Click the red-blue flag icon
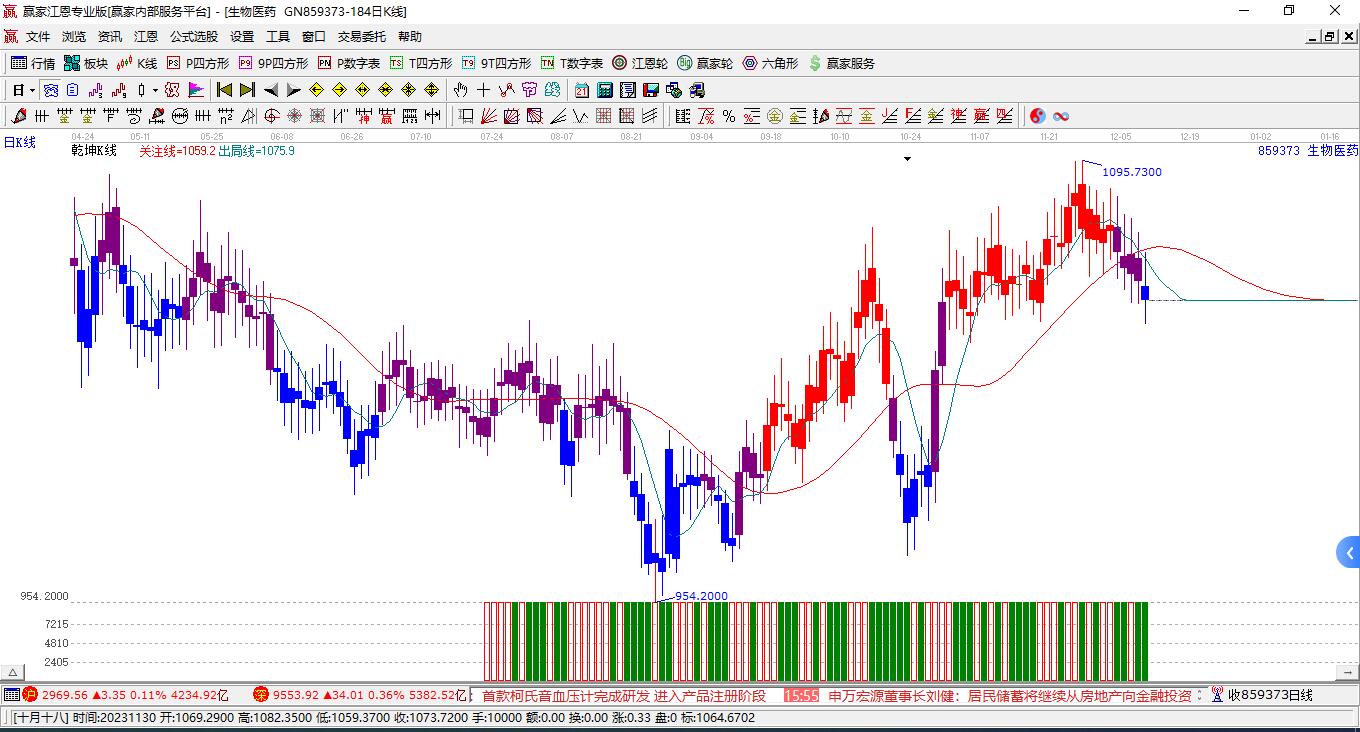The width and height of the screenshot is (1360, 732). [x=196, y=90]
